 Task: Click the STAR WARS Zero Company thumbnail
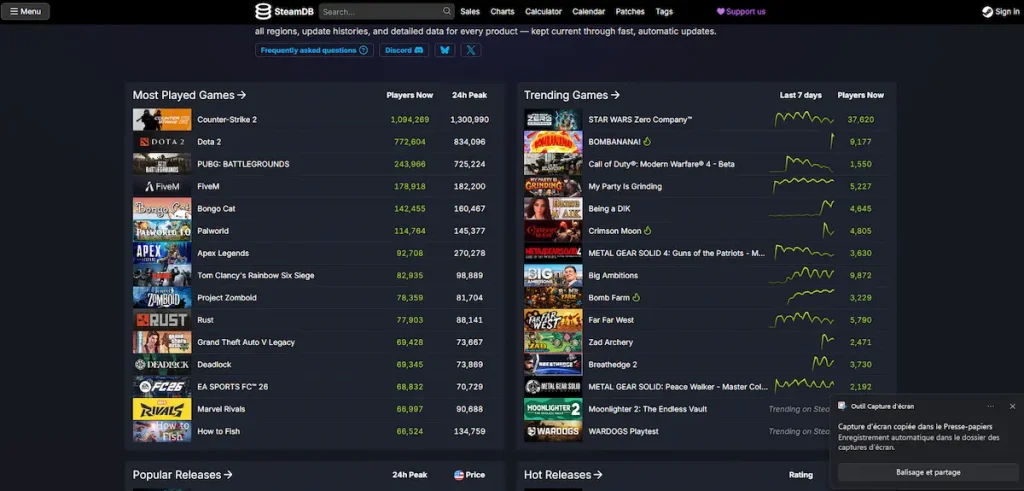point(553,119)
